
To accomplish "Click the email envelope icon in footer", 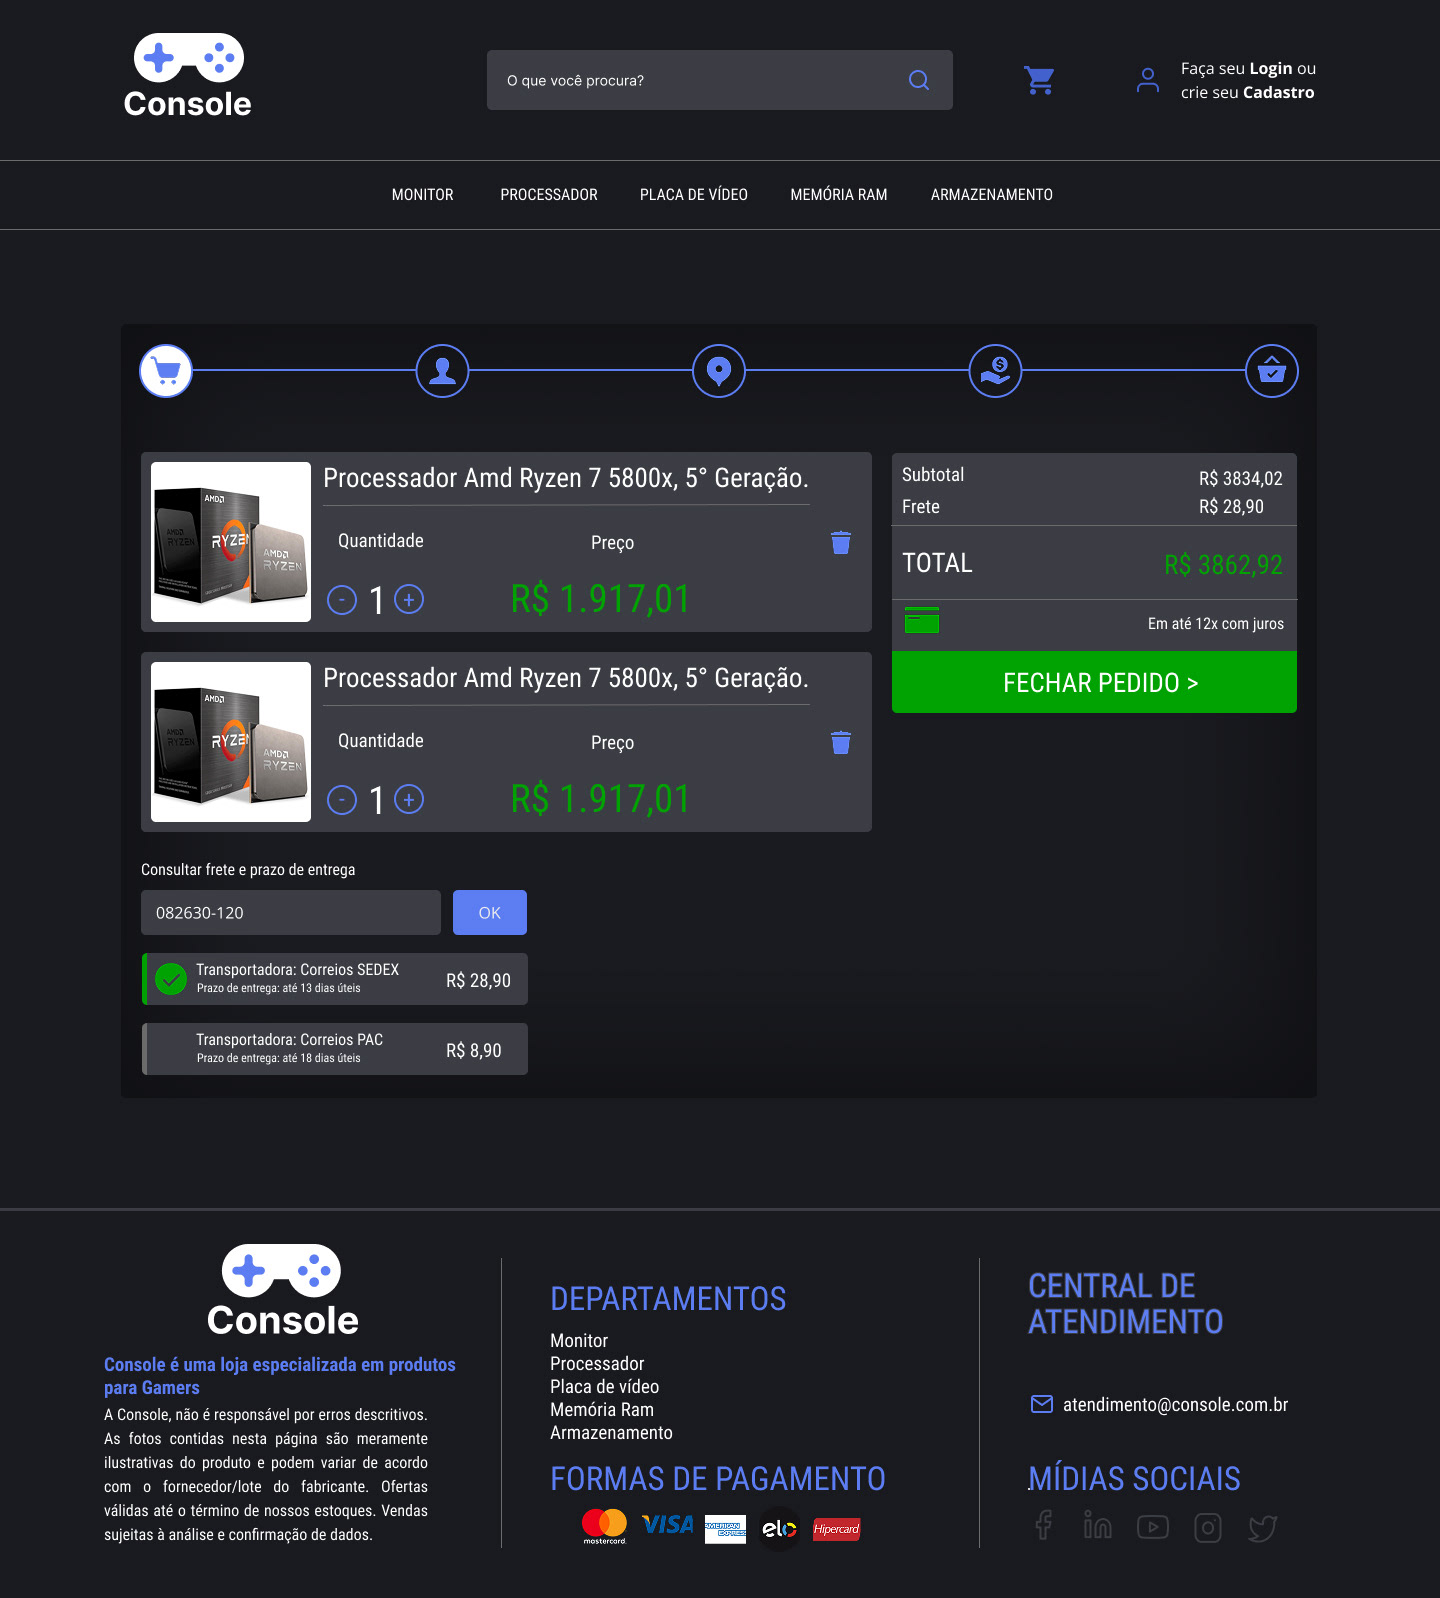I will pos(1042,1404).
